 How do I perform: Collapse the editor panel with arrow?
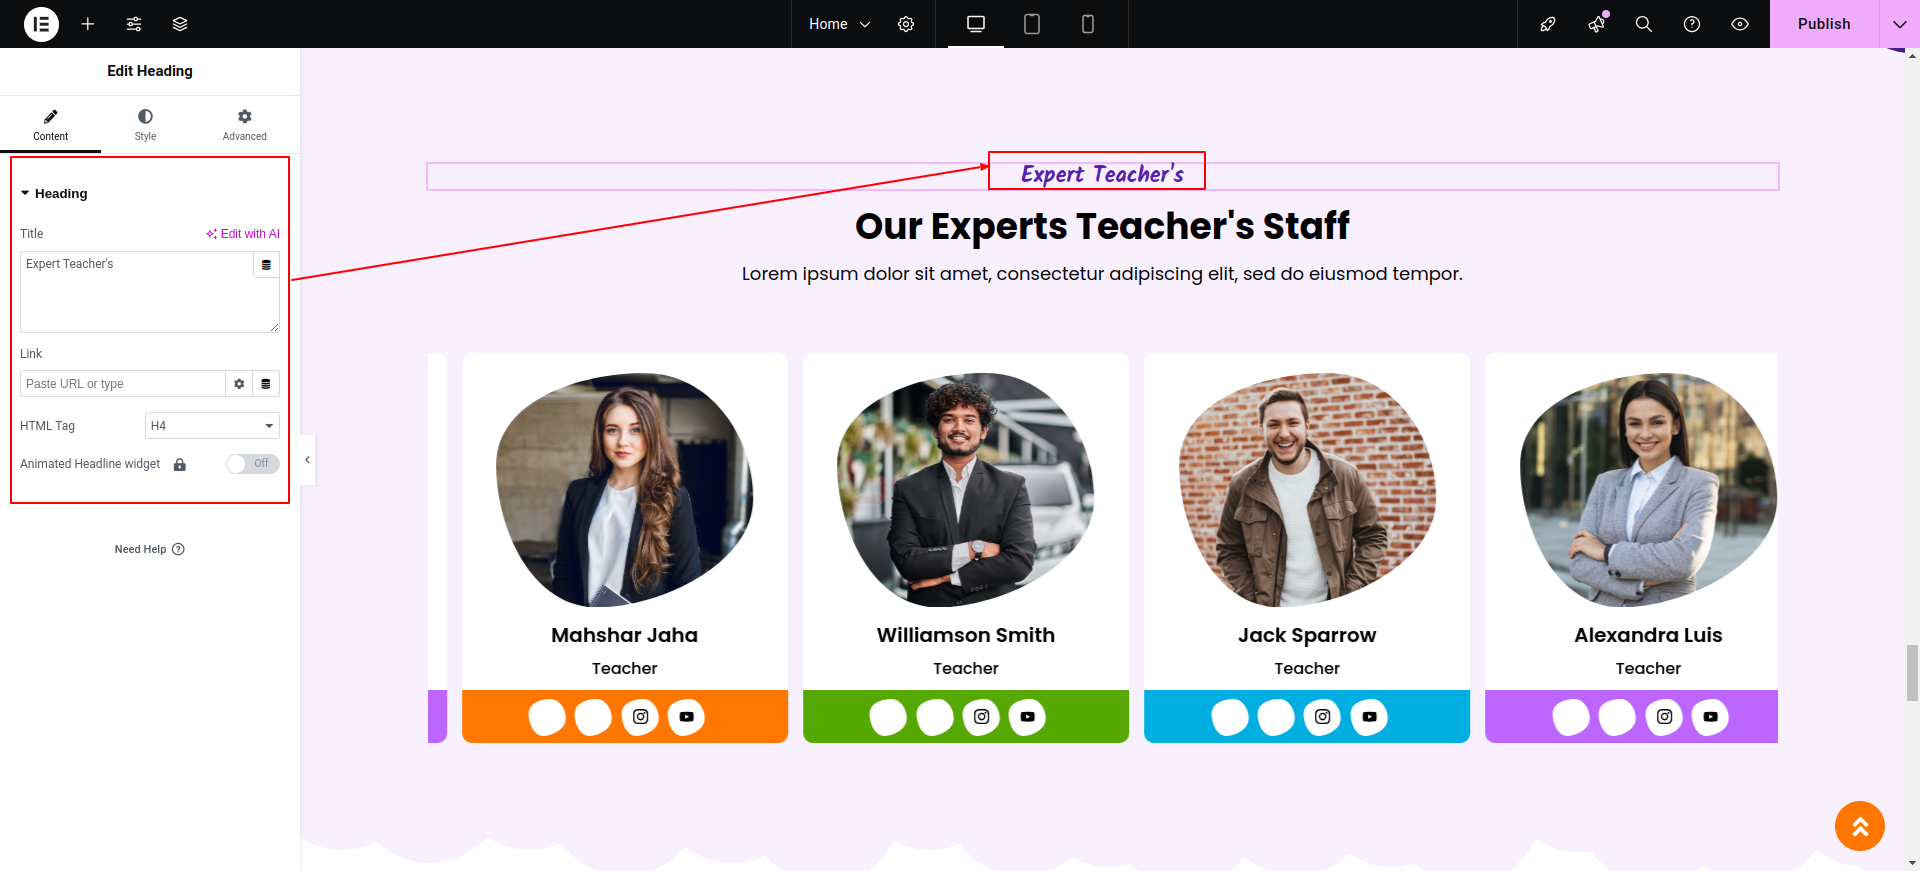pyautogui.click(x=307, y=460)
